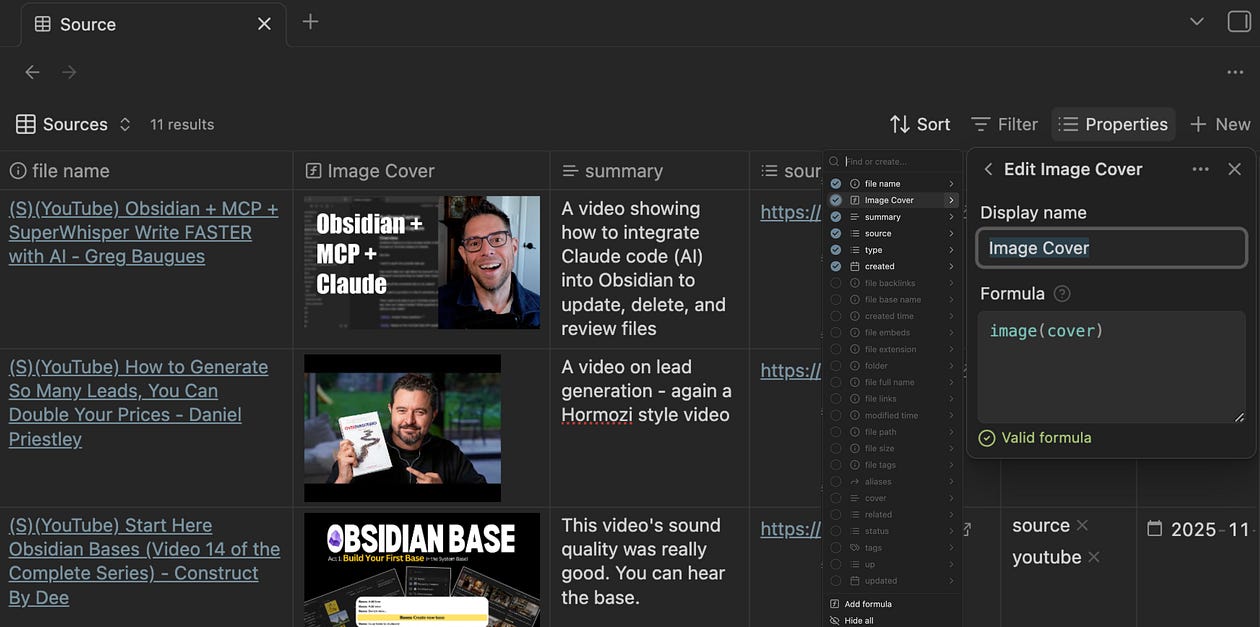Click the Display name input field
Screen dimensions: 1260x627
point(1112,248)
